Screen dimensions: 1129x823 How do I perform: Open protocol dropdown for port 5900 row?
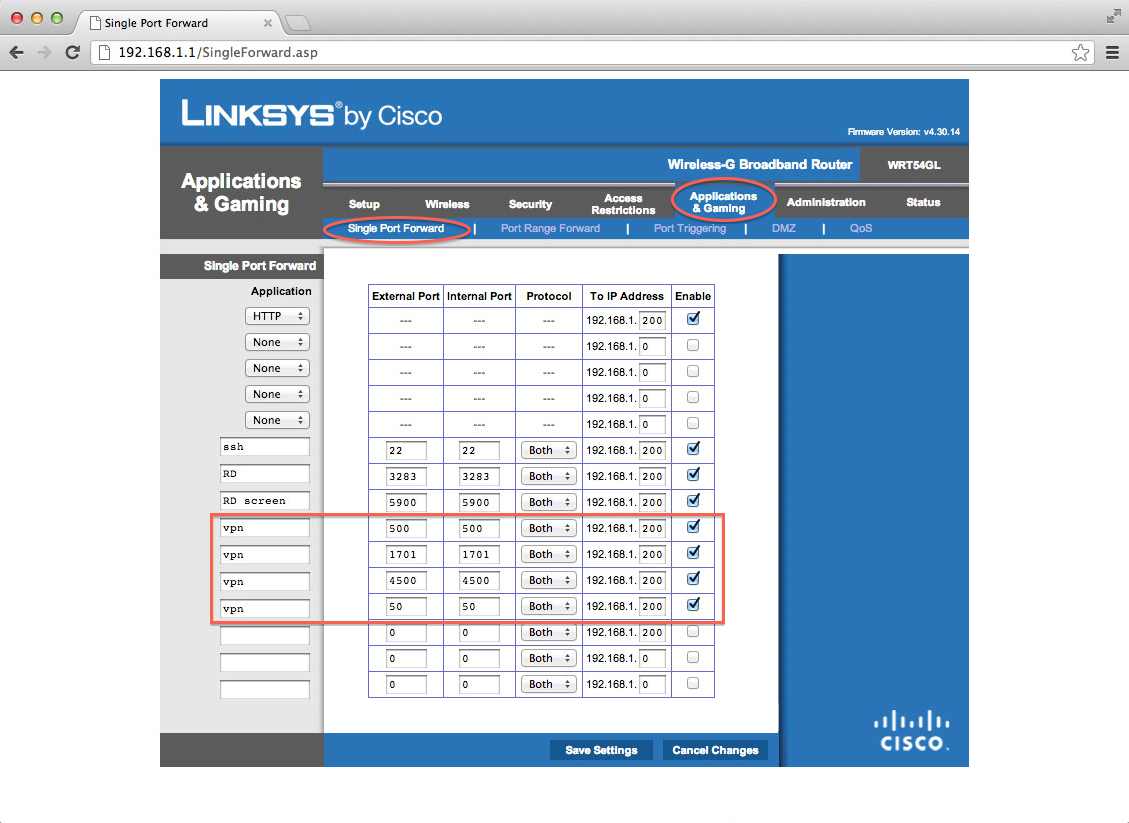[549, 503]
